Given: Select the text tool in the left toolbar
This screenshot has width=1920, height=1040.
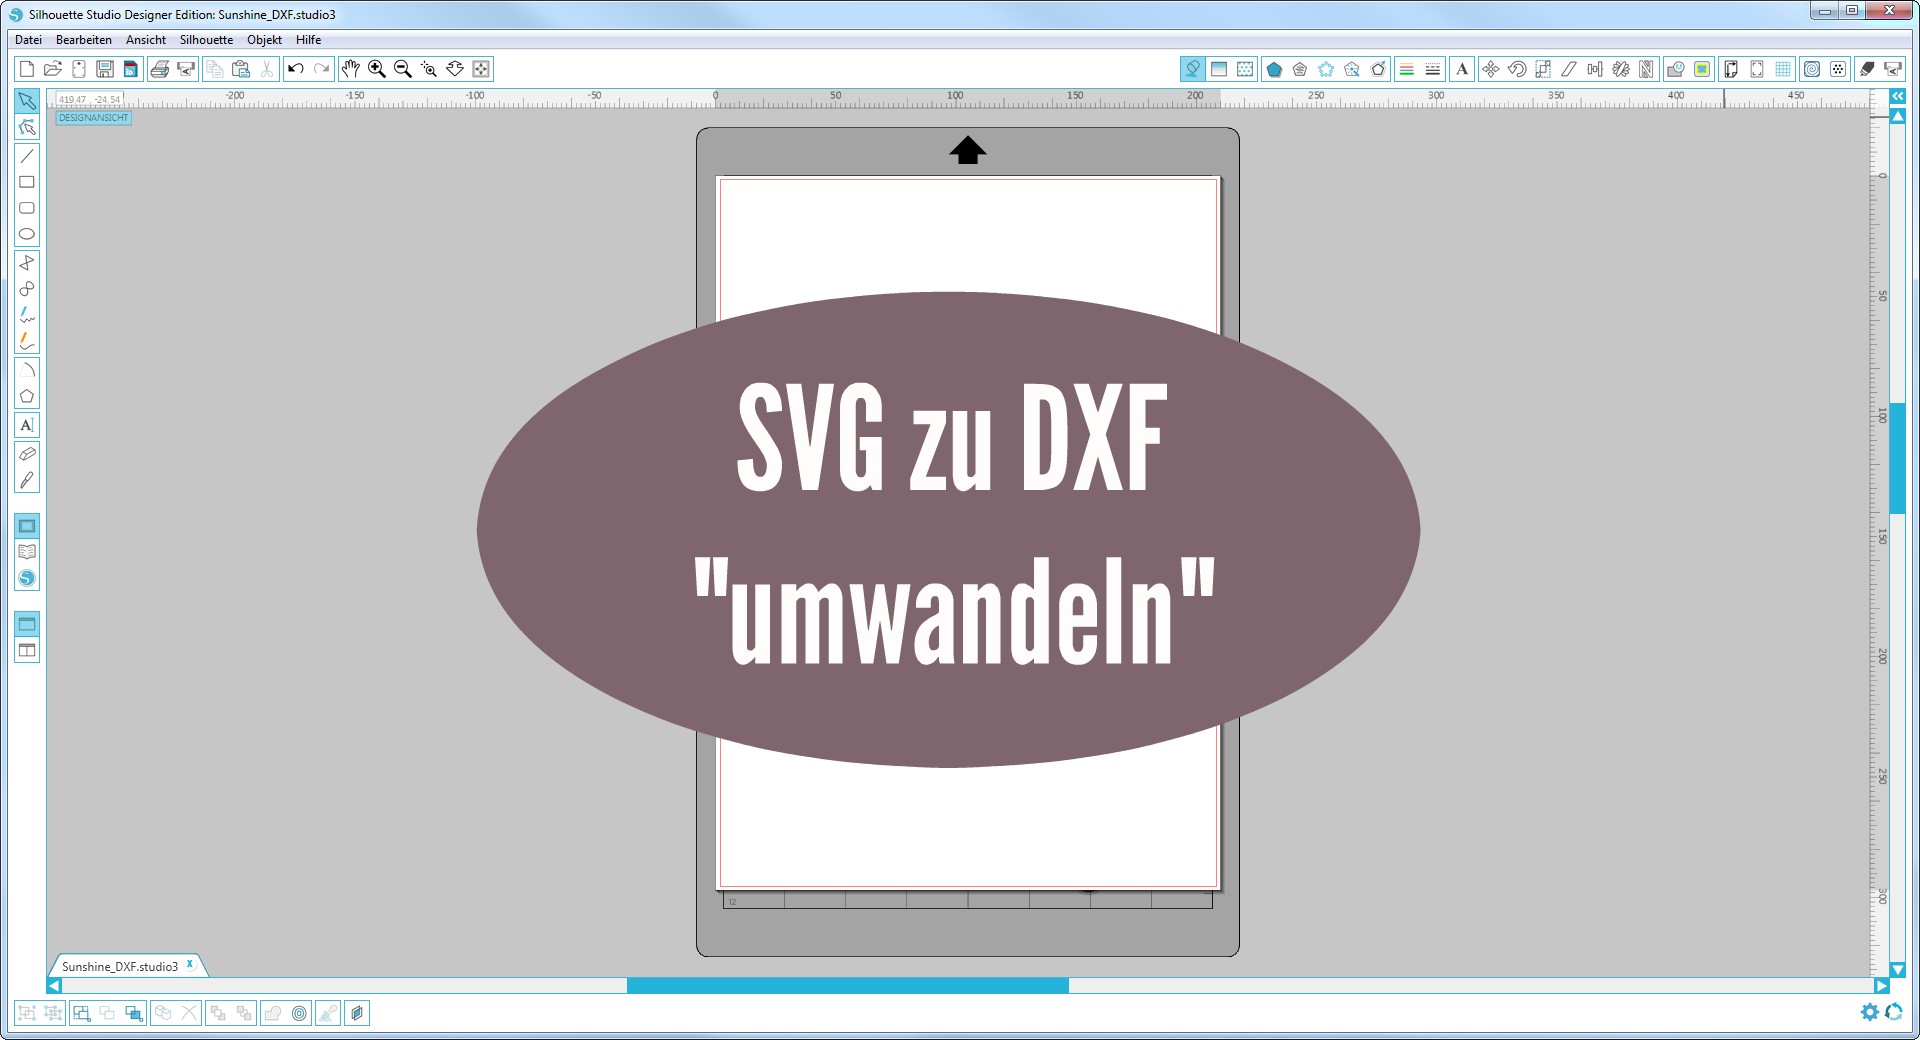Looking at the screenshot, I should click(27, 425).
